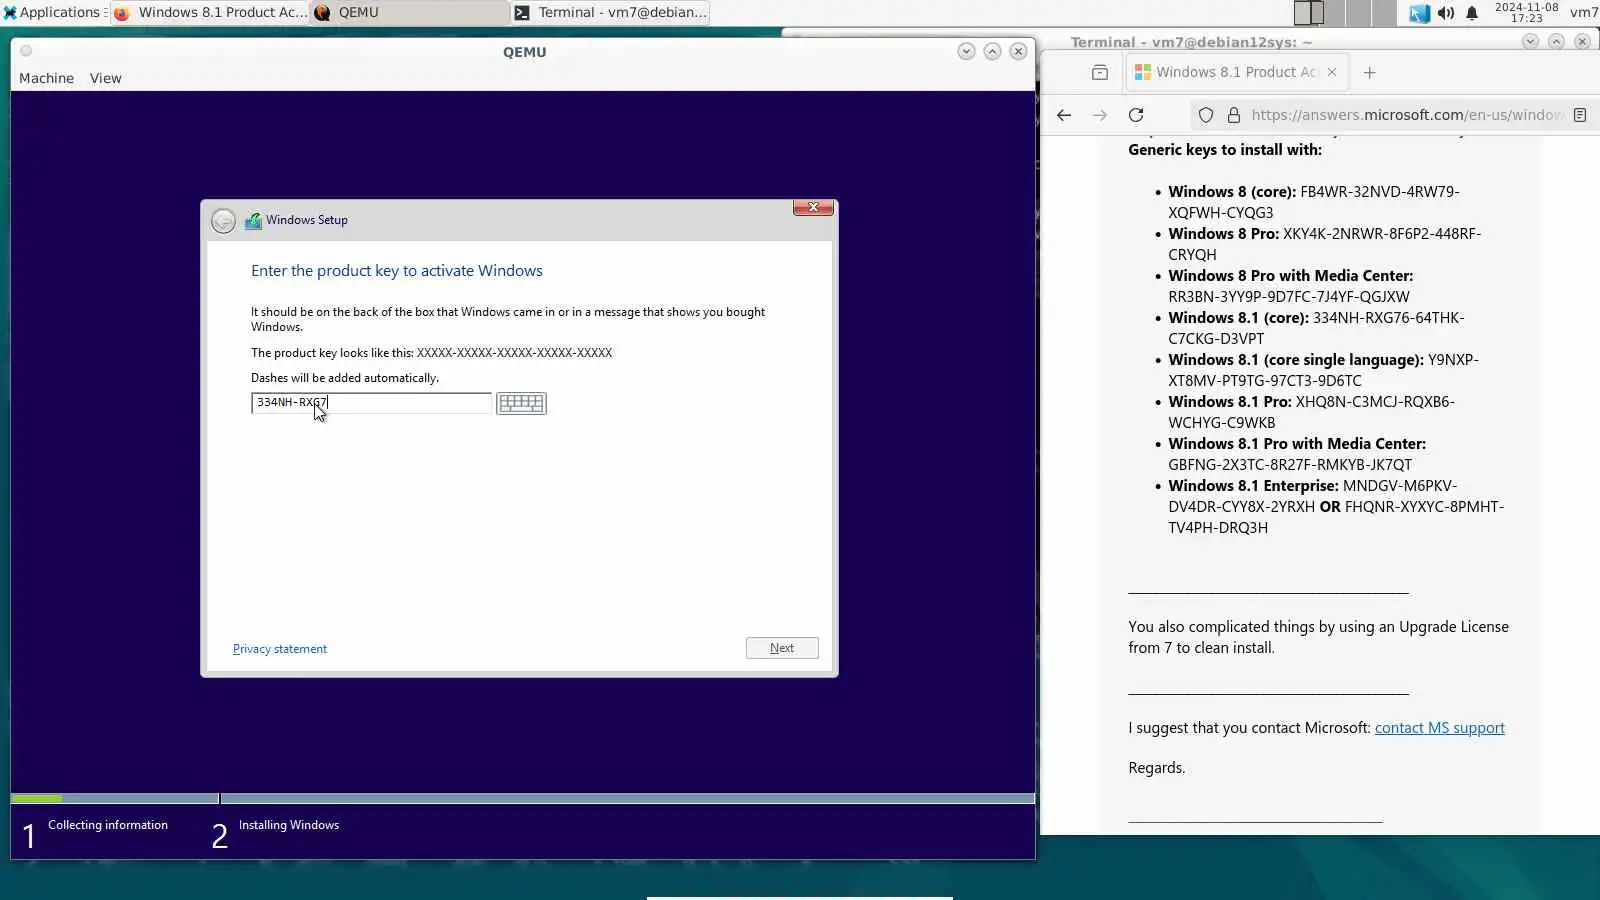
Task: Switch to the QEMU taskbar item
Action: [x=410, y=12]
